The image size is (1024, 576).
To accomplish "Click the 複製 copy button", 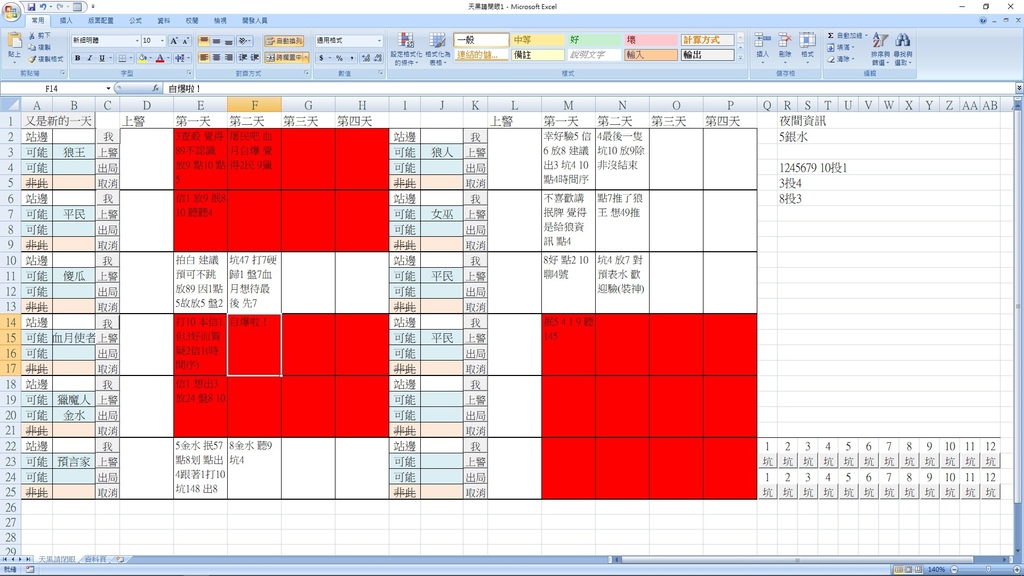I will [39, 47].
